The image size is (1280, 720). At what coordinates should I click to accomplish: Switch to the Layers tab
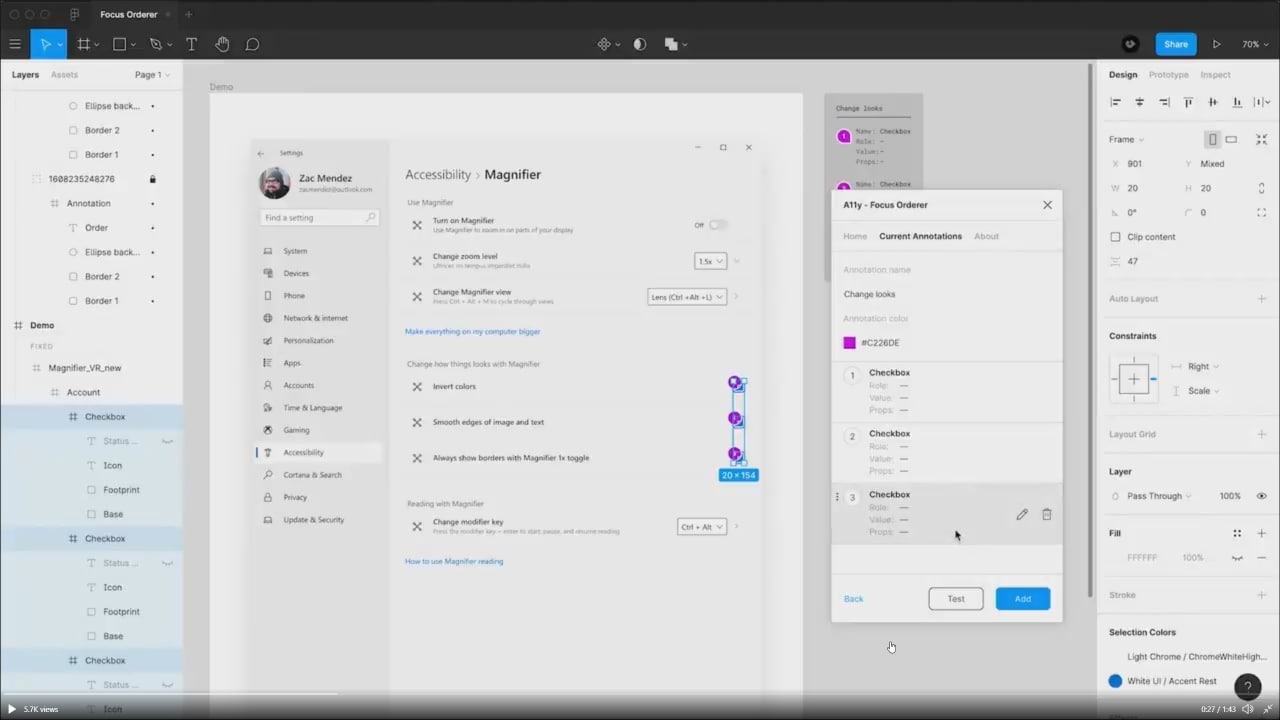(x=25, y=75)
